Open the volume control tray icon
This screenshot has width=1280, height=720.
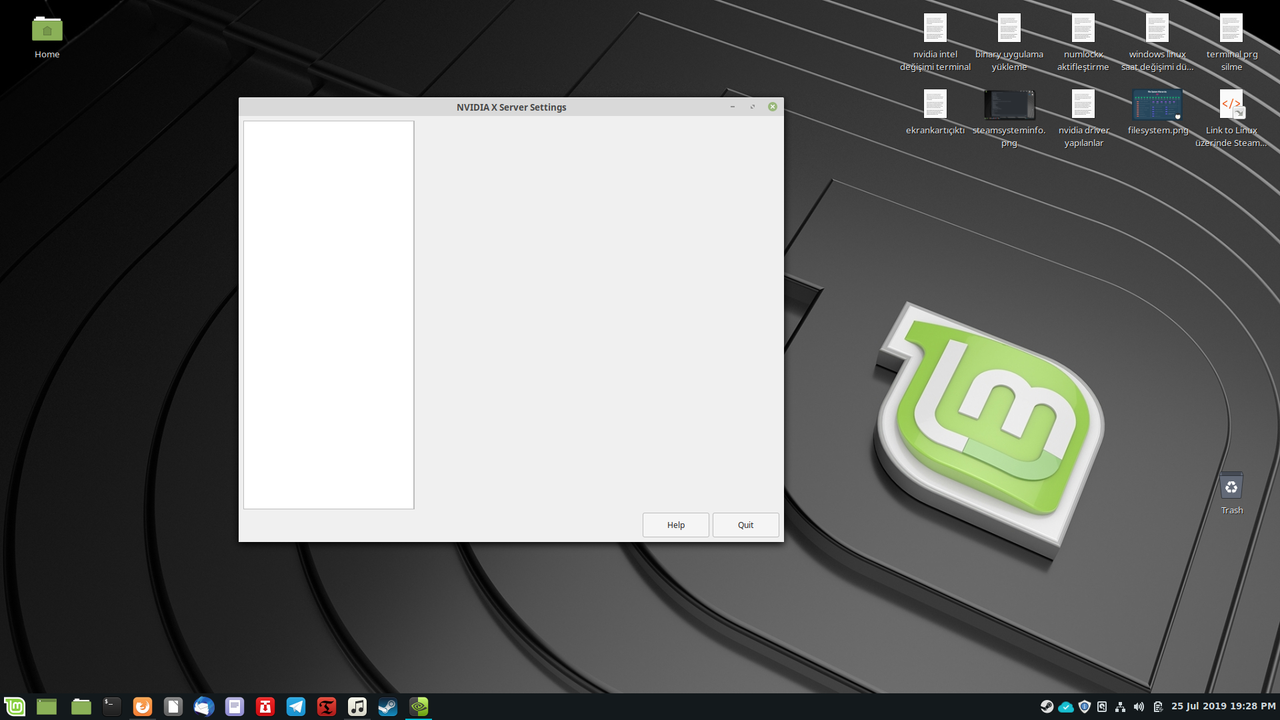(1138, 706)
